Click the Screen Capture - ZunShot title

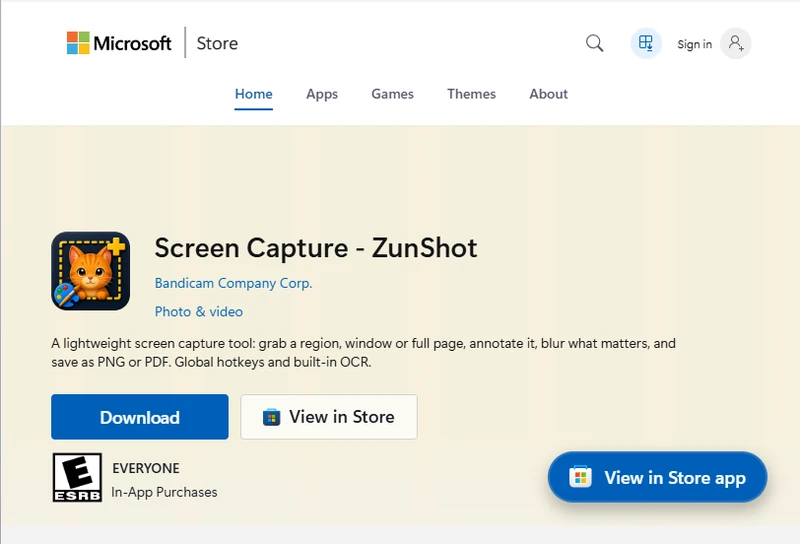(316, 249)
